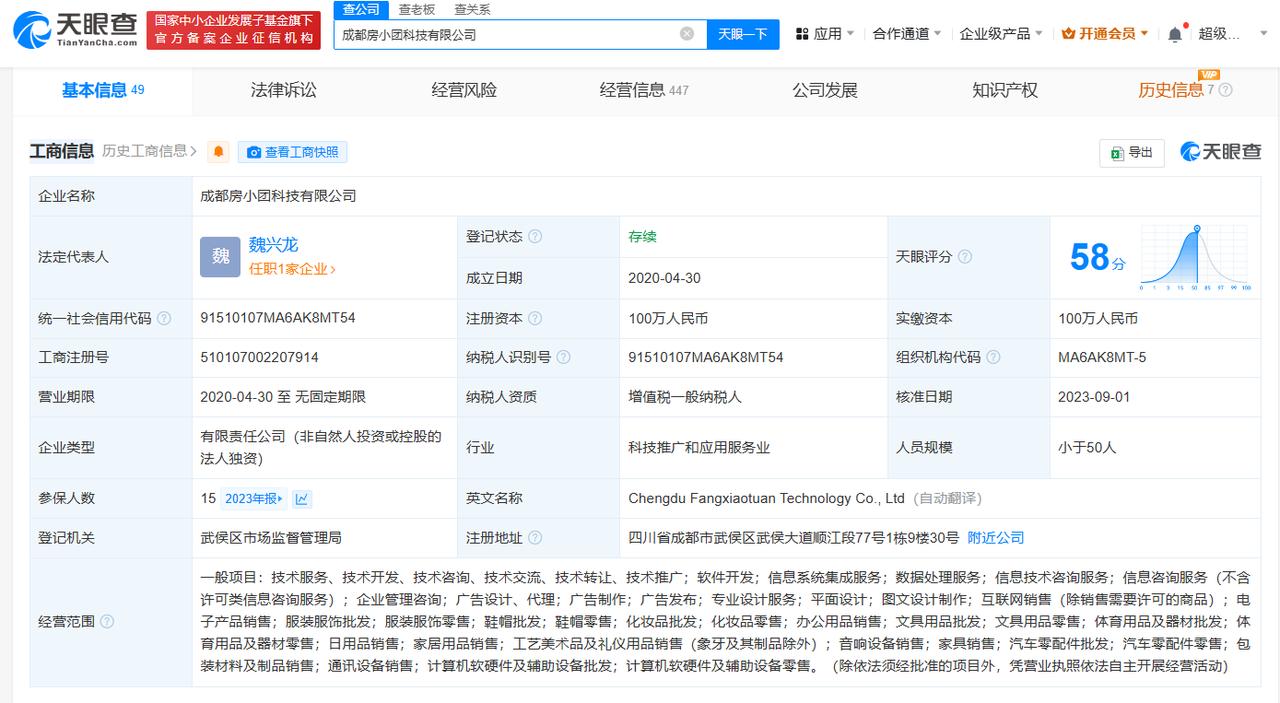Click the 魏 avatar tile
The image size is (1280, 703).
220,257
